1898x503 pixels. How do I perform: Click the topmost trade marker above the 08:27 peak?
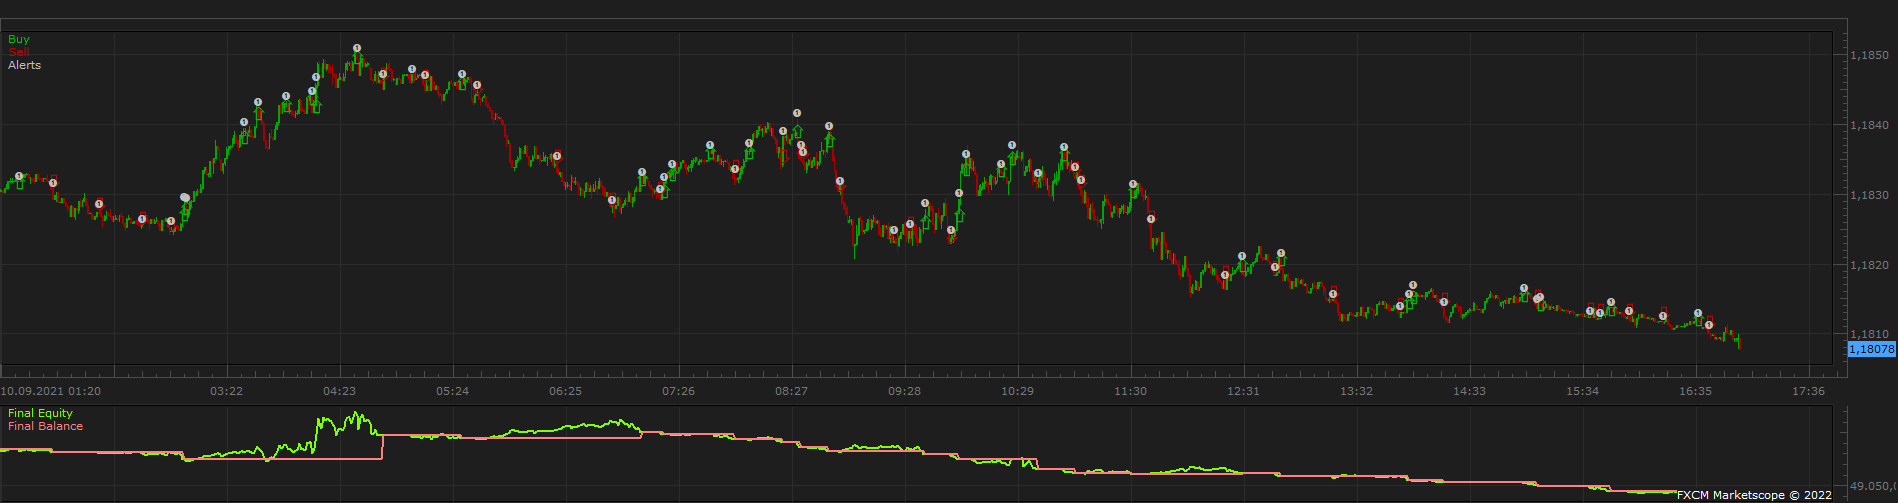tap(797, 113)
